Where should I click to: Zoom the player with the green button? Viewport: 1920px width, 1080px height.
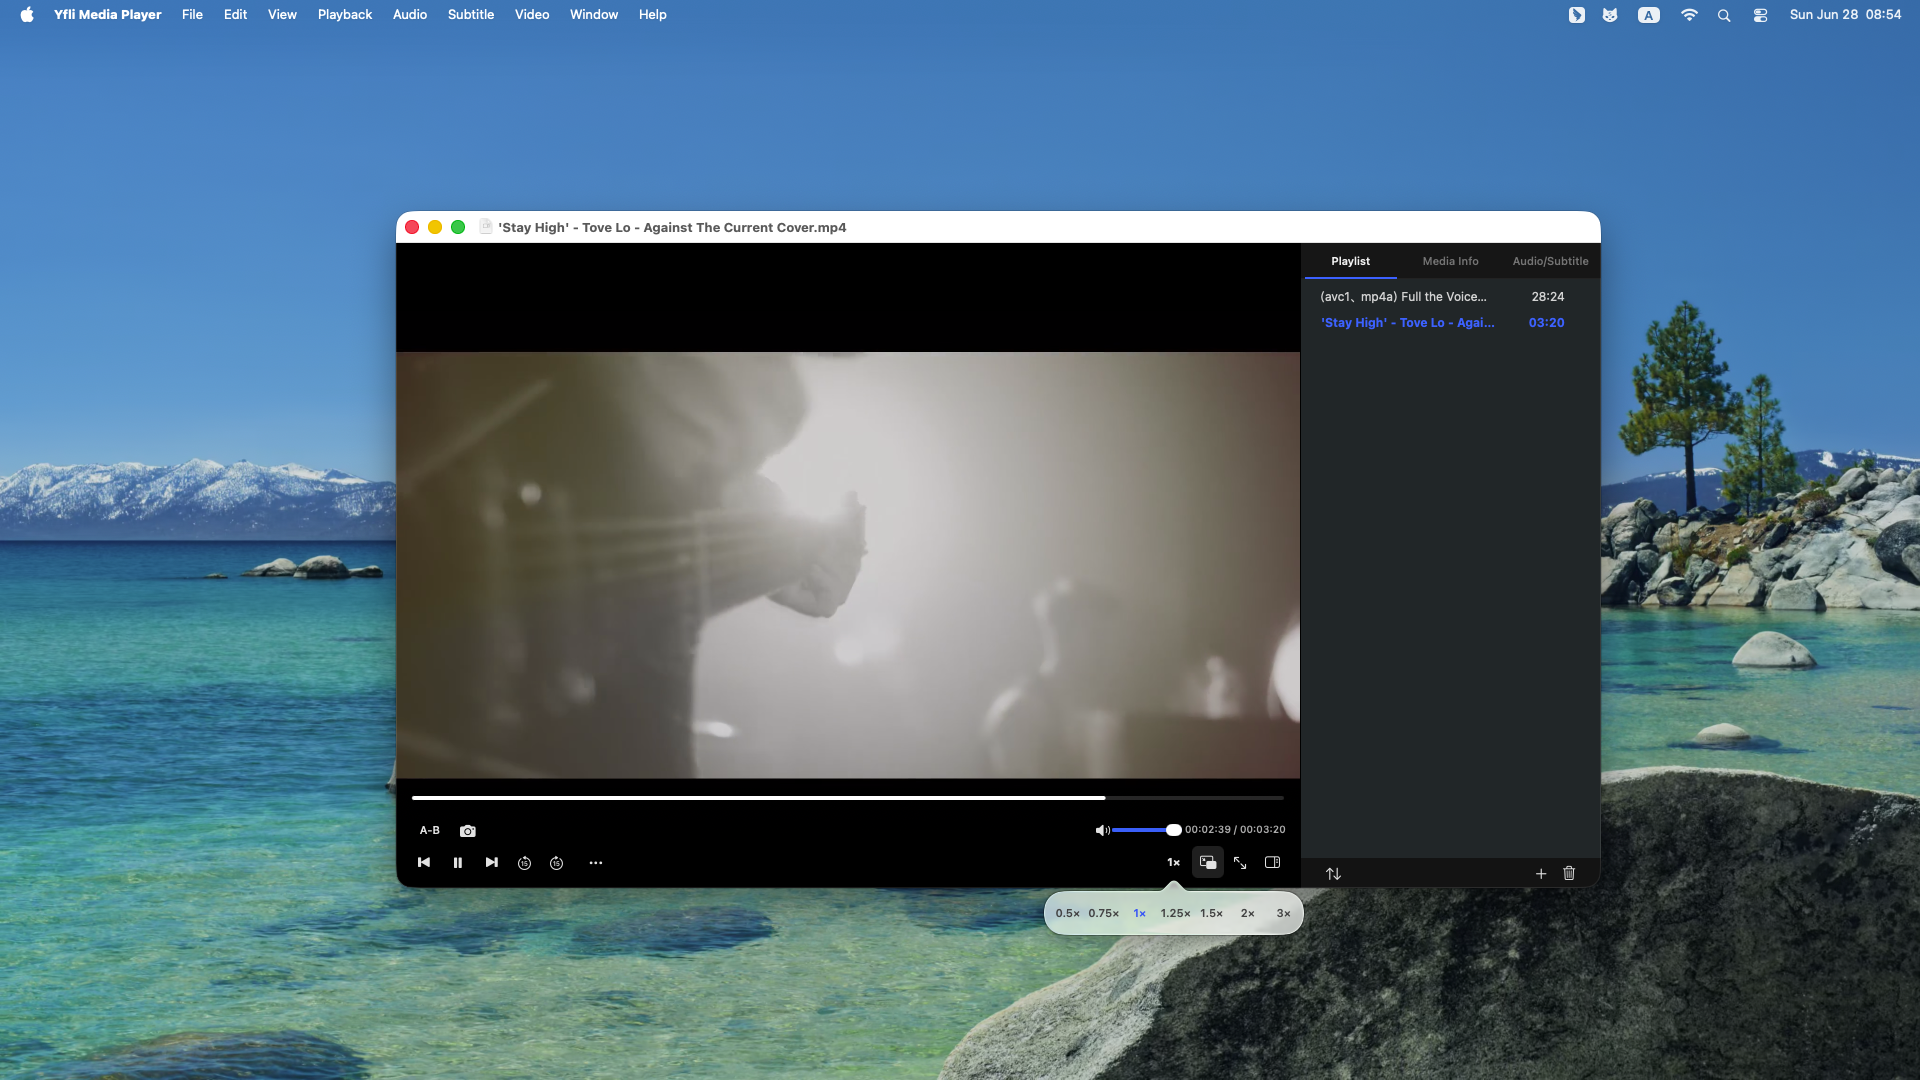pyautogui.click(x=458, y=227)
